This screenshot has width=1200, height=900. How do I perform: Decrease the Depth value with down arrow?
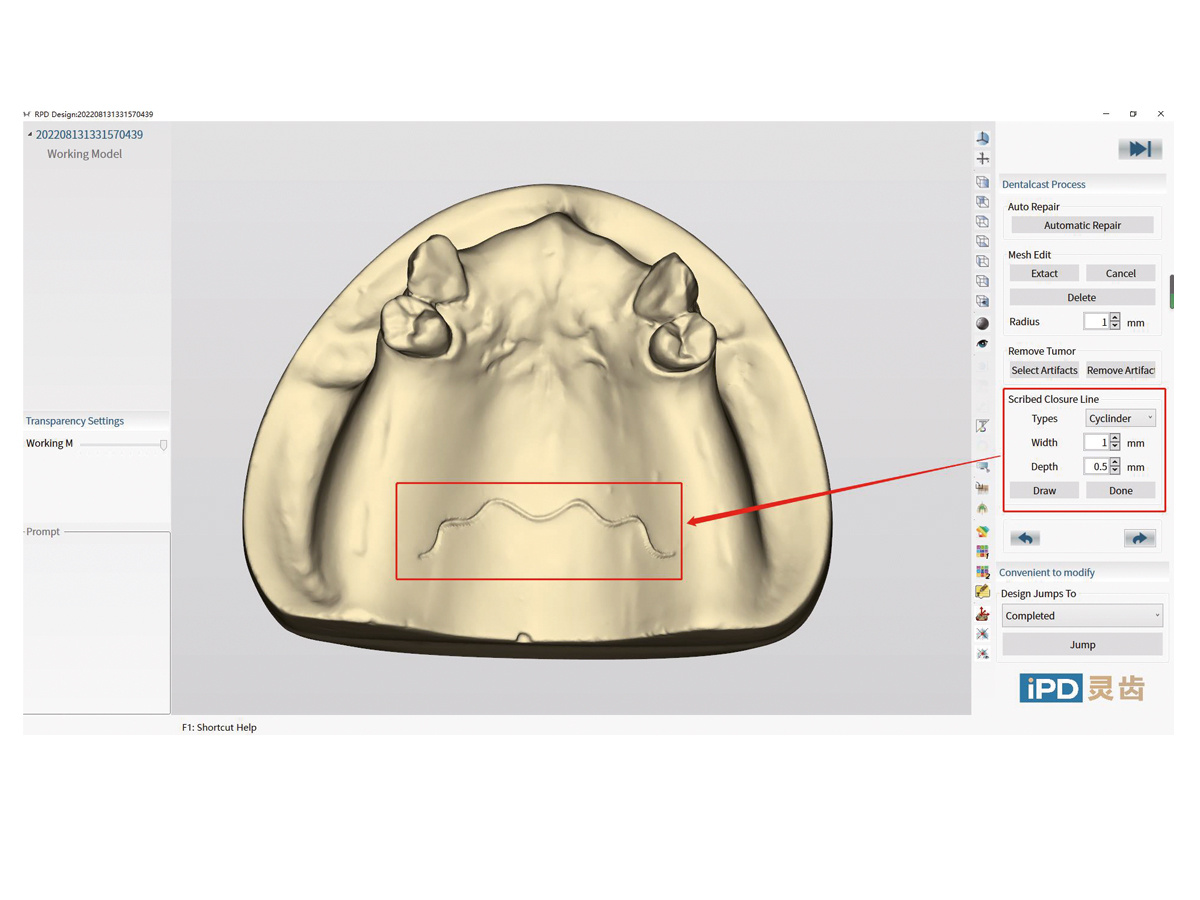(1115, 470)
